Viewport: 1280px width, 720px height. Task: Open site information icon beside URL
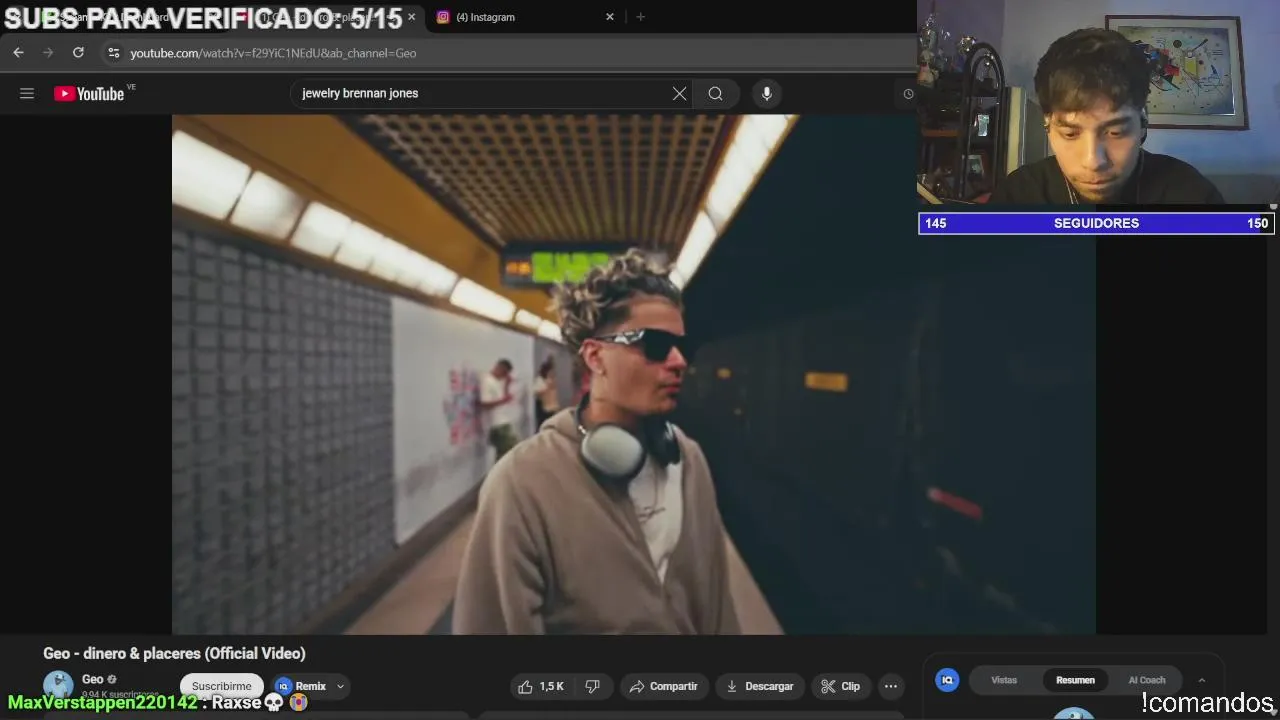pos(113,53)
